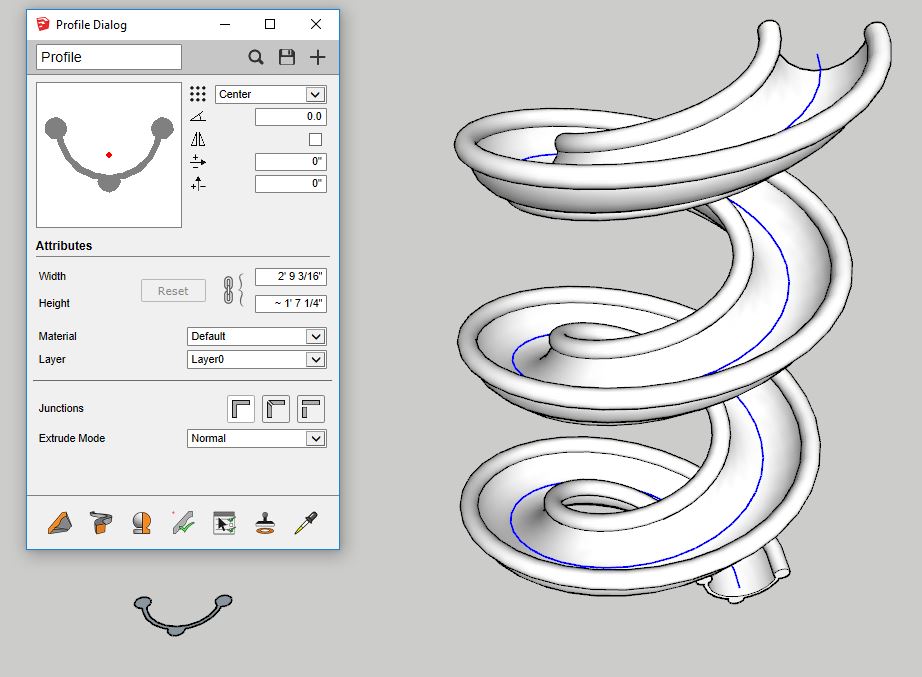Pick a profile with the eyedropper tool
The width and height of the screenshot is (922, 677).
click(x=306, y=522)
